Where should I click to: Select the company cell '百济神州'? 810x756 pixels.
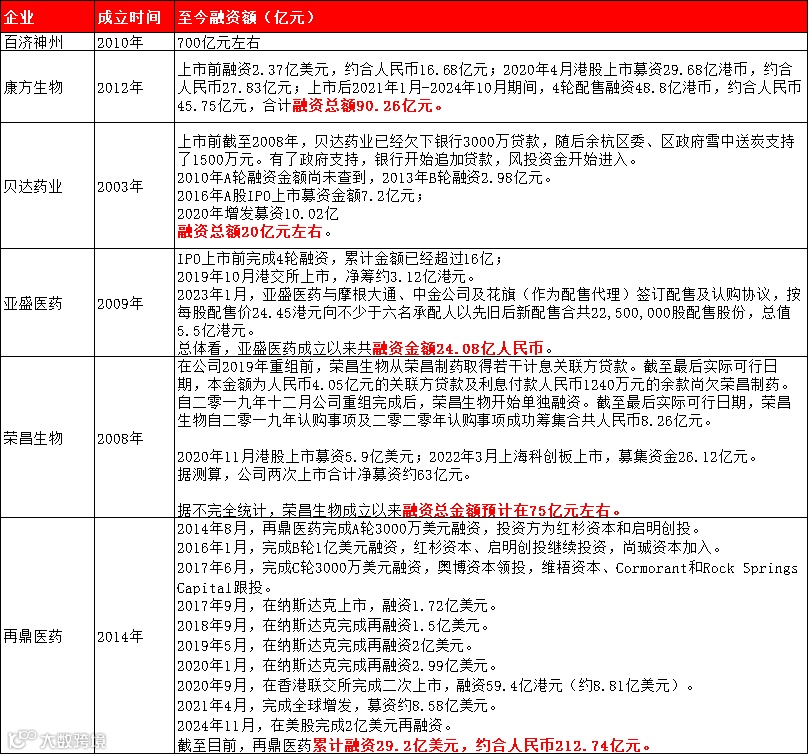coord(48,42)
